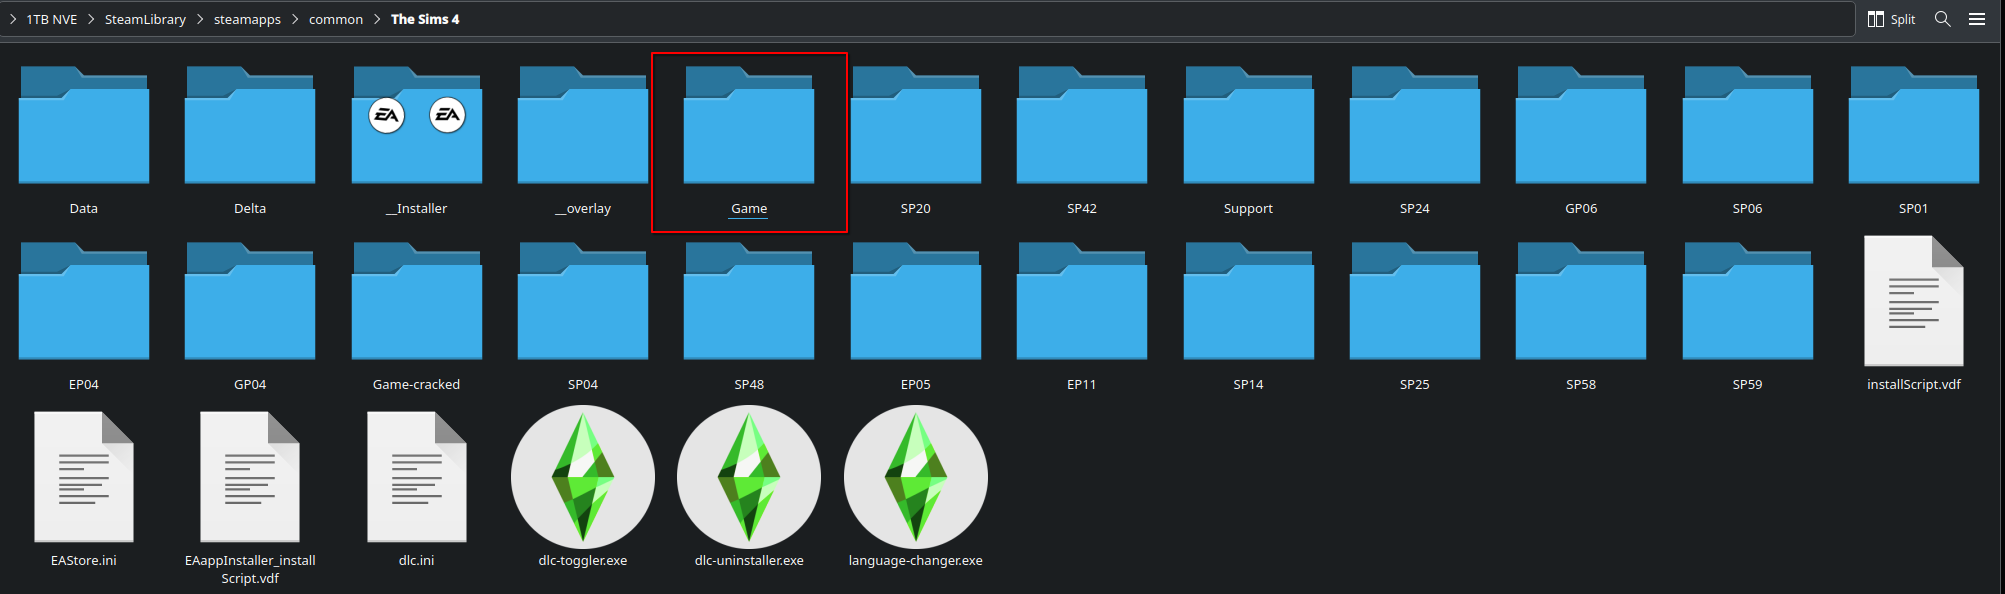Select the SP06 folder
Viewport: 2005px width, 594px height.
click(1747, 125)
